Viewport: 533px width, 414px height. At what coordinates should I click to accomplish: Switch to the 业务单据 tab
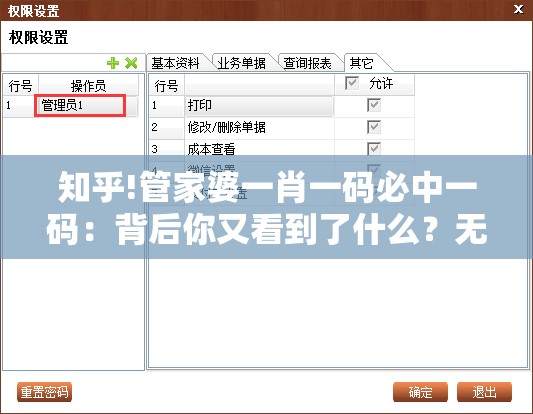click(242, 63)
